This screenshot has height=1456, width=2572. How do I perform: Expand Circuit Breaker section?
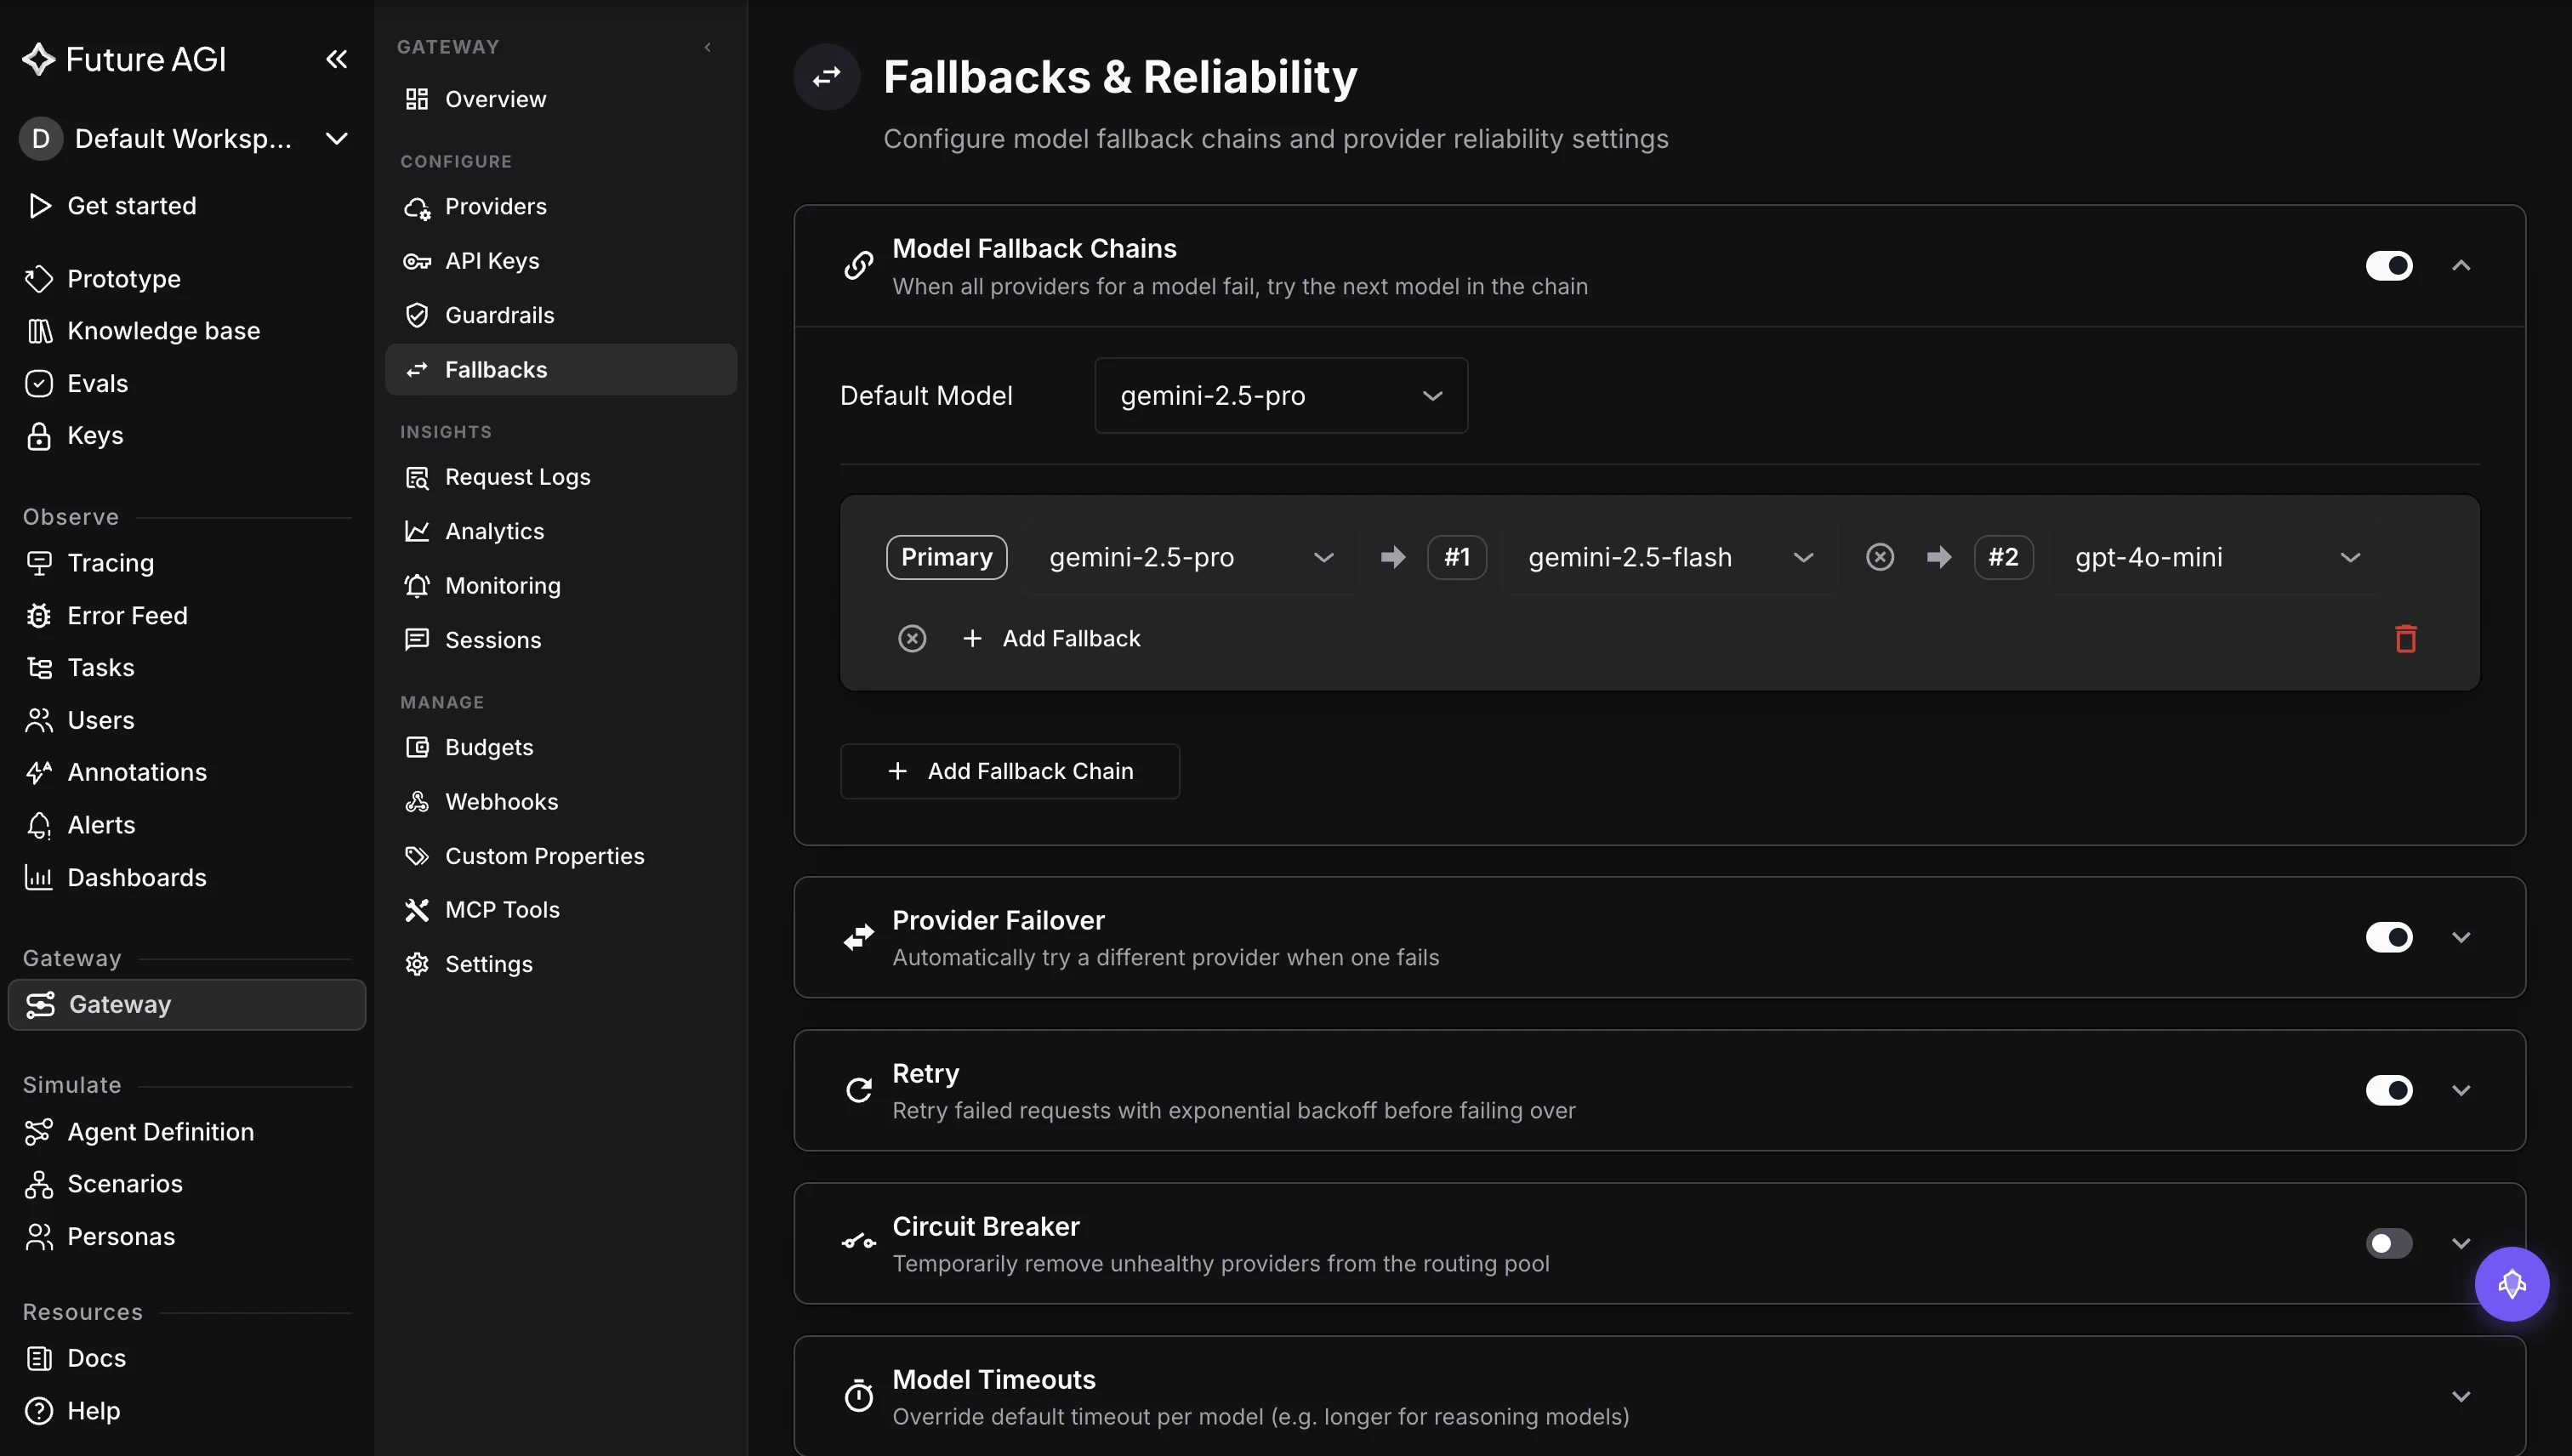point(2461,1243)
